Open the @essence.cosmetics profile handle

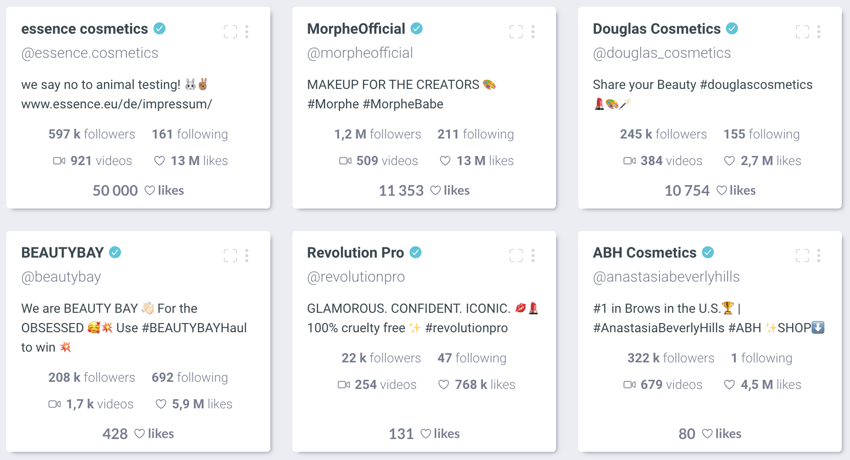pos(89,53)
